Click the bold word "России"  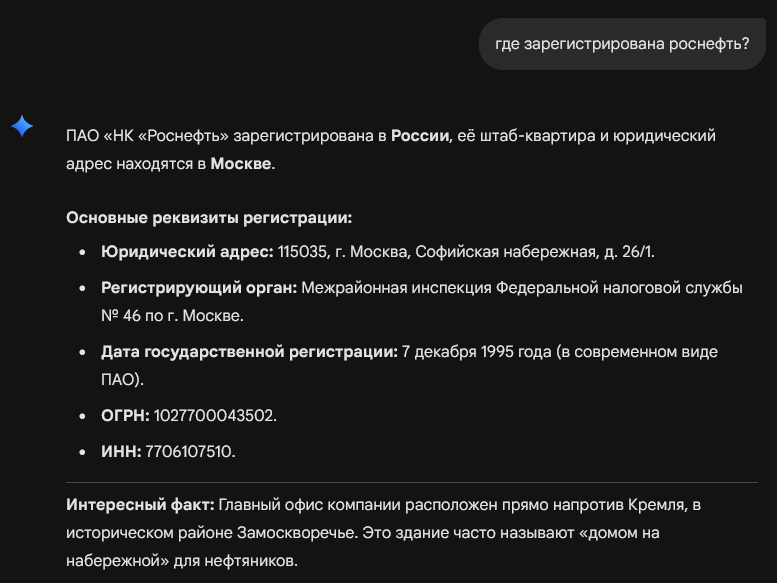point(419,136)
